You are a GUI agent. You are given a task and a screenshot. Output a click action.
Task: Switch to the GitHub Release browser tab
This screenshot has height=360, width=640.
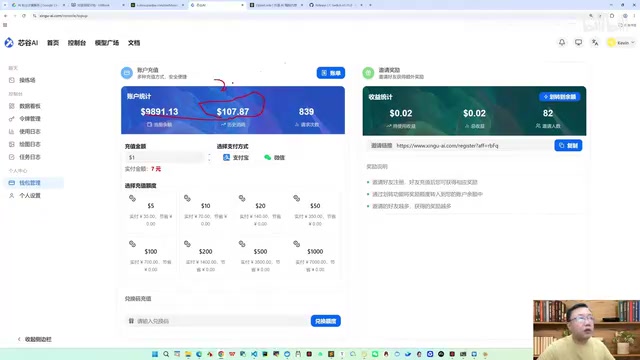point(335,5)
